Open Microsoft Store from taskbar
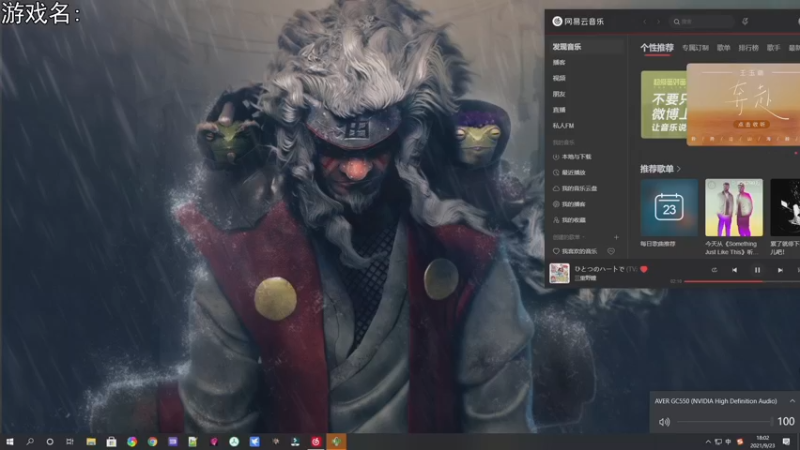 [x=111, y=442]
